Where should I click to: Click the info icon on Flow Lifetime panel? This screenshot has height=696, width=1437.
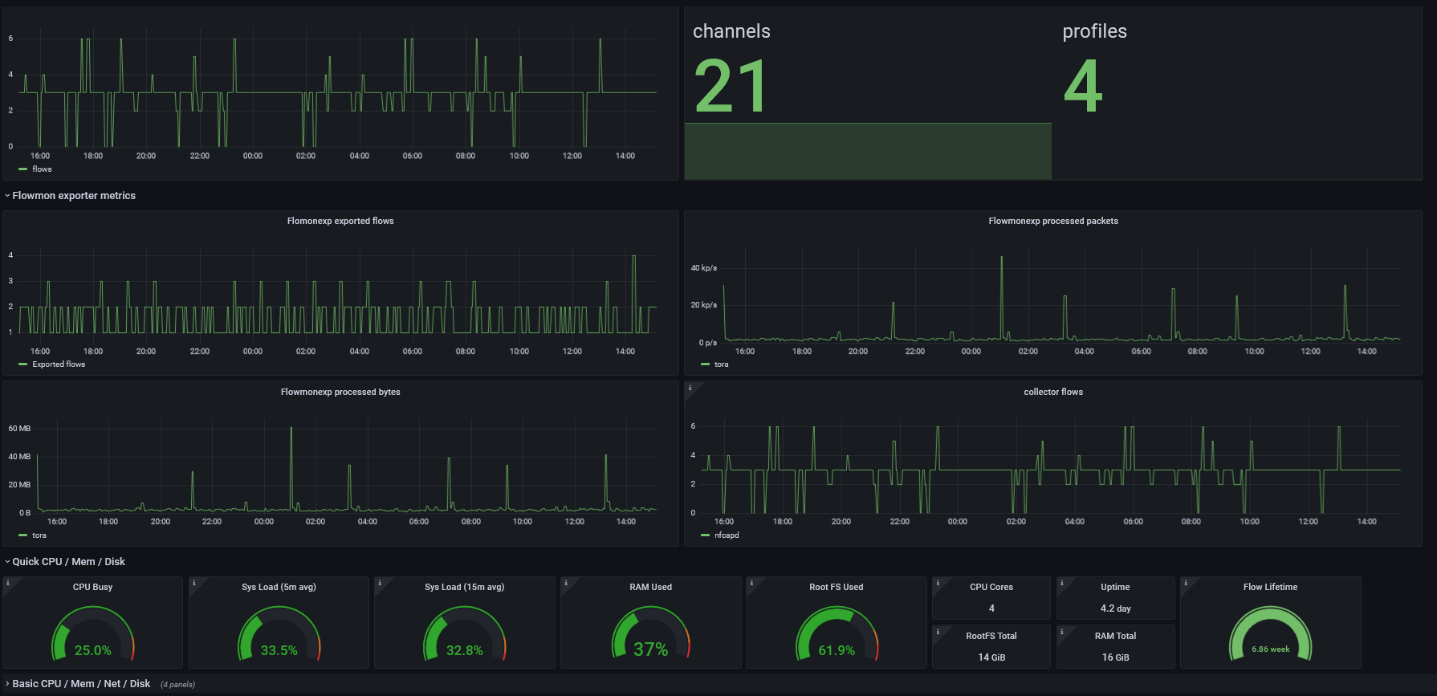(1186, 580)
